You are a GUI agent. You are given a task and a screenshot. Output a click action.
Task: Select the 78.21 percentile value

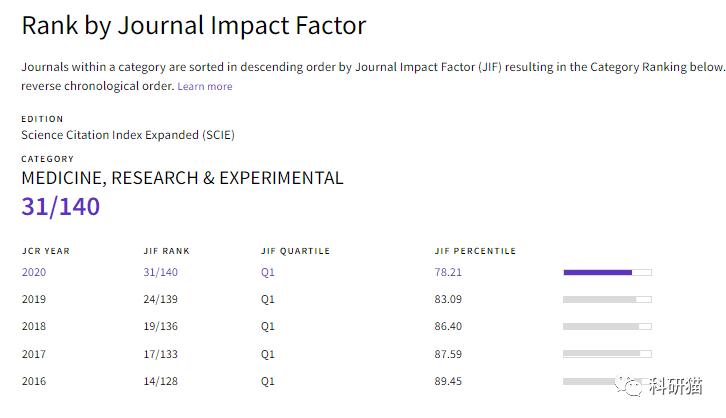(448, 272)
